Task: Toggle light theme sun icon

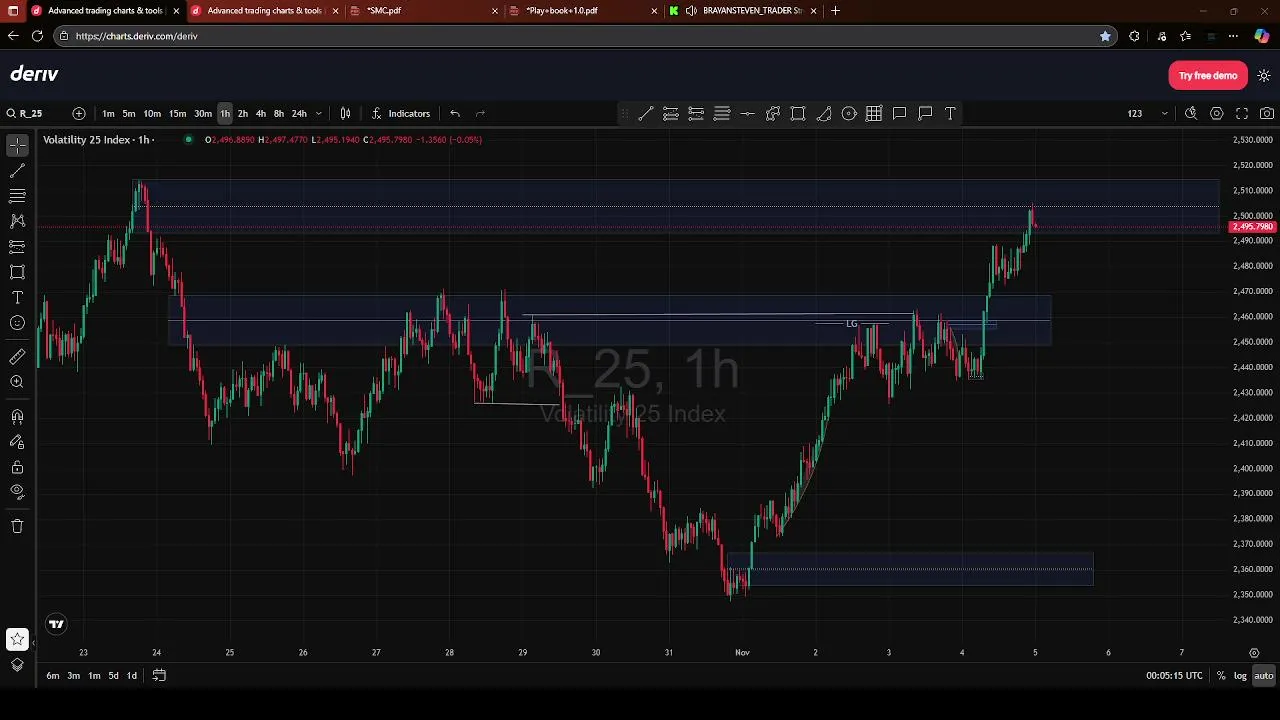Action: pos(1264,76)
